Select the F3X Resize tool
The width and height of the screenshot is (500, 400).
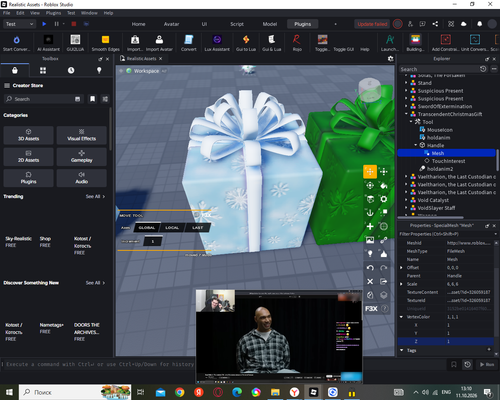coord(384,172)
